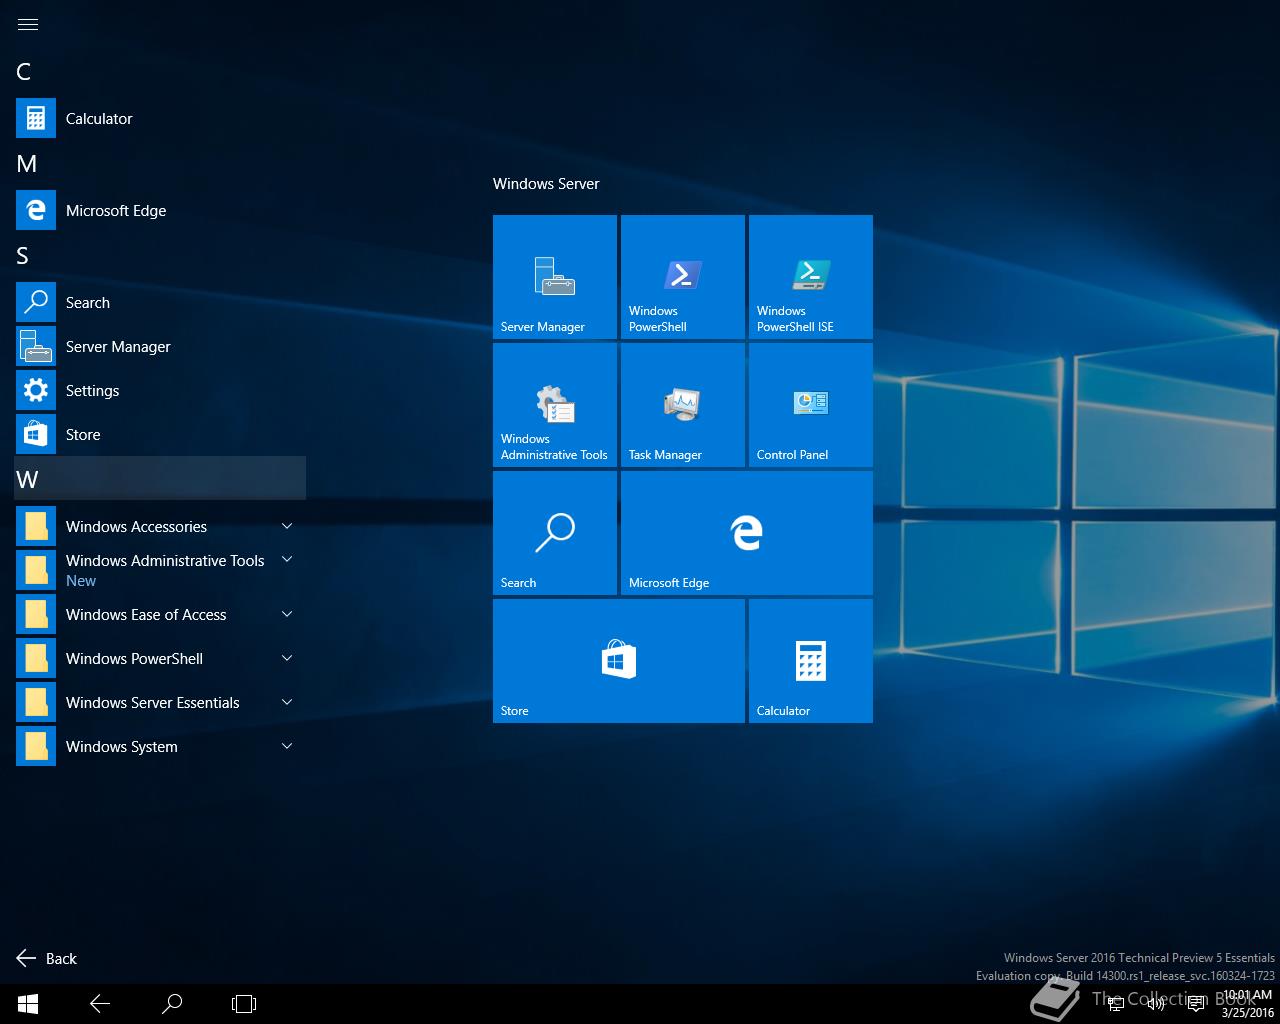Click Back at the bottom of list
Screen dimensions: 1280x1024
click(47, 958)
